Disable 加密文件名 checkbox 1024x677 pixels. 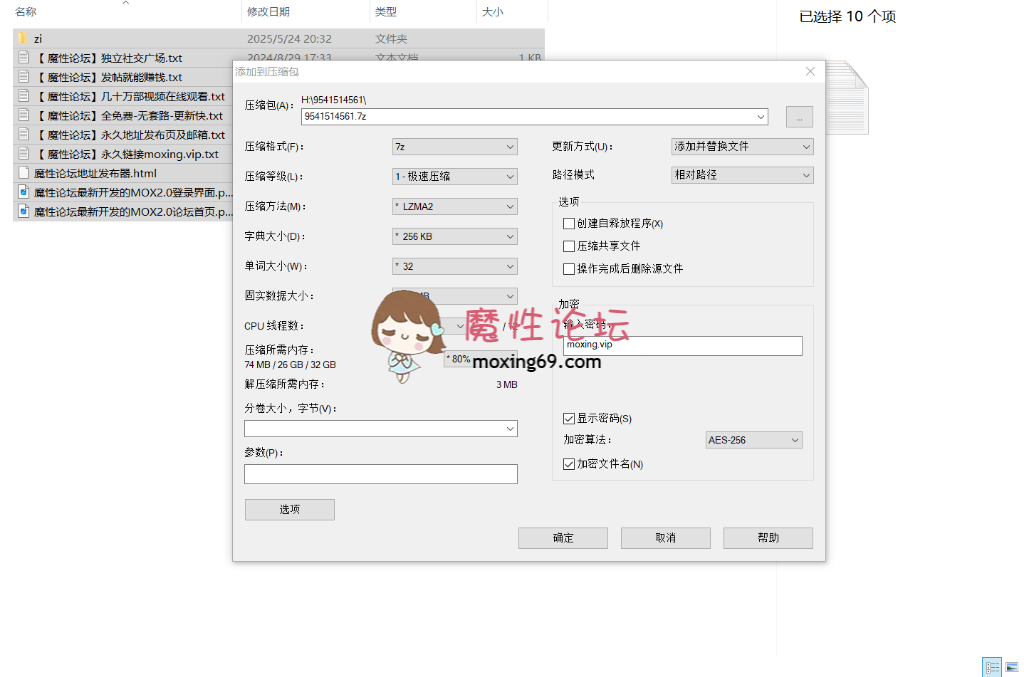click(569, 463)
